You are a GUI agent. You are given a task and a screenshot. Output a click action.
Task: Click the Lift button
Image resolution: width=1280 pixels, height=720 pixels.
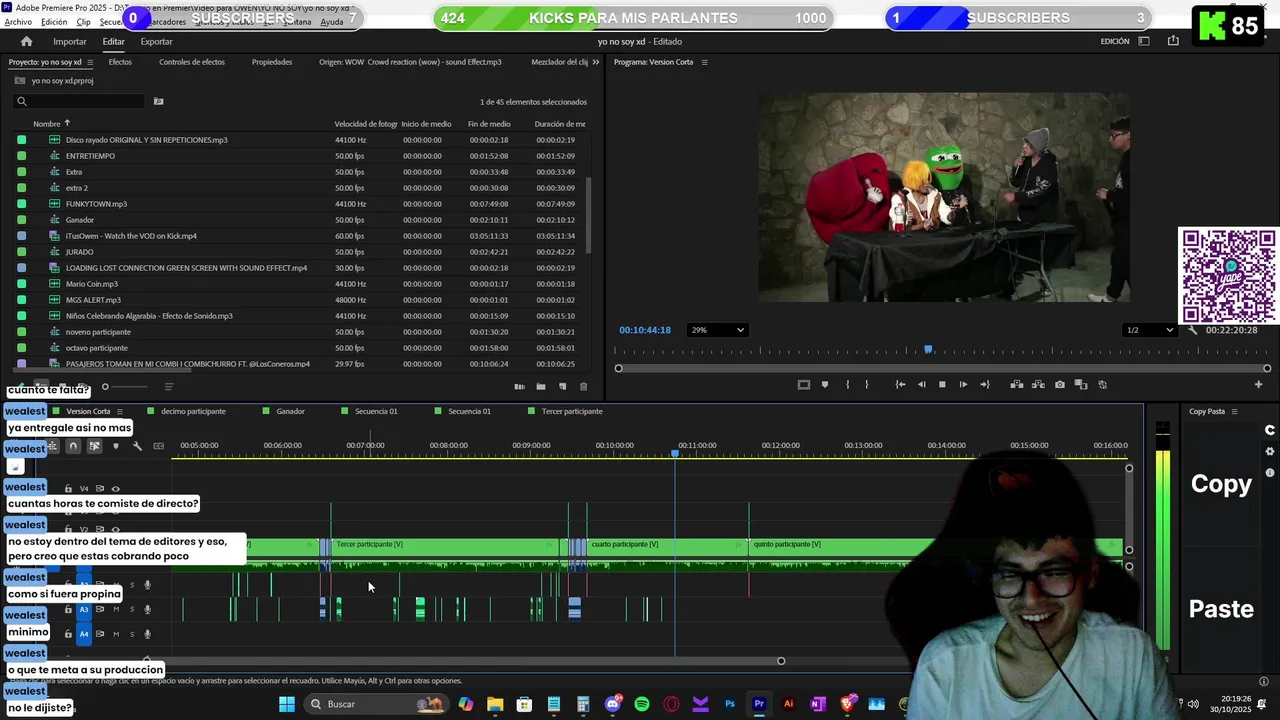[x=1017, y=385]
